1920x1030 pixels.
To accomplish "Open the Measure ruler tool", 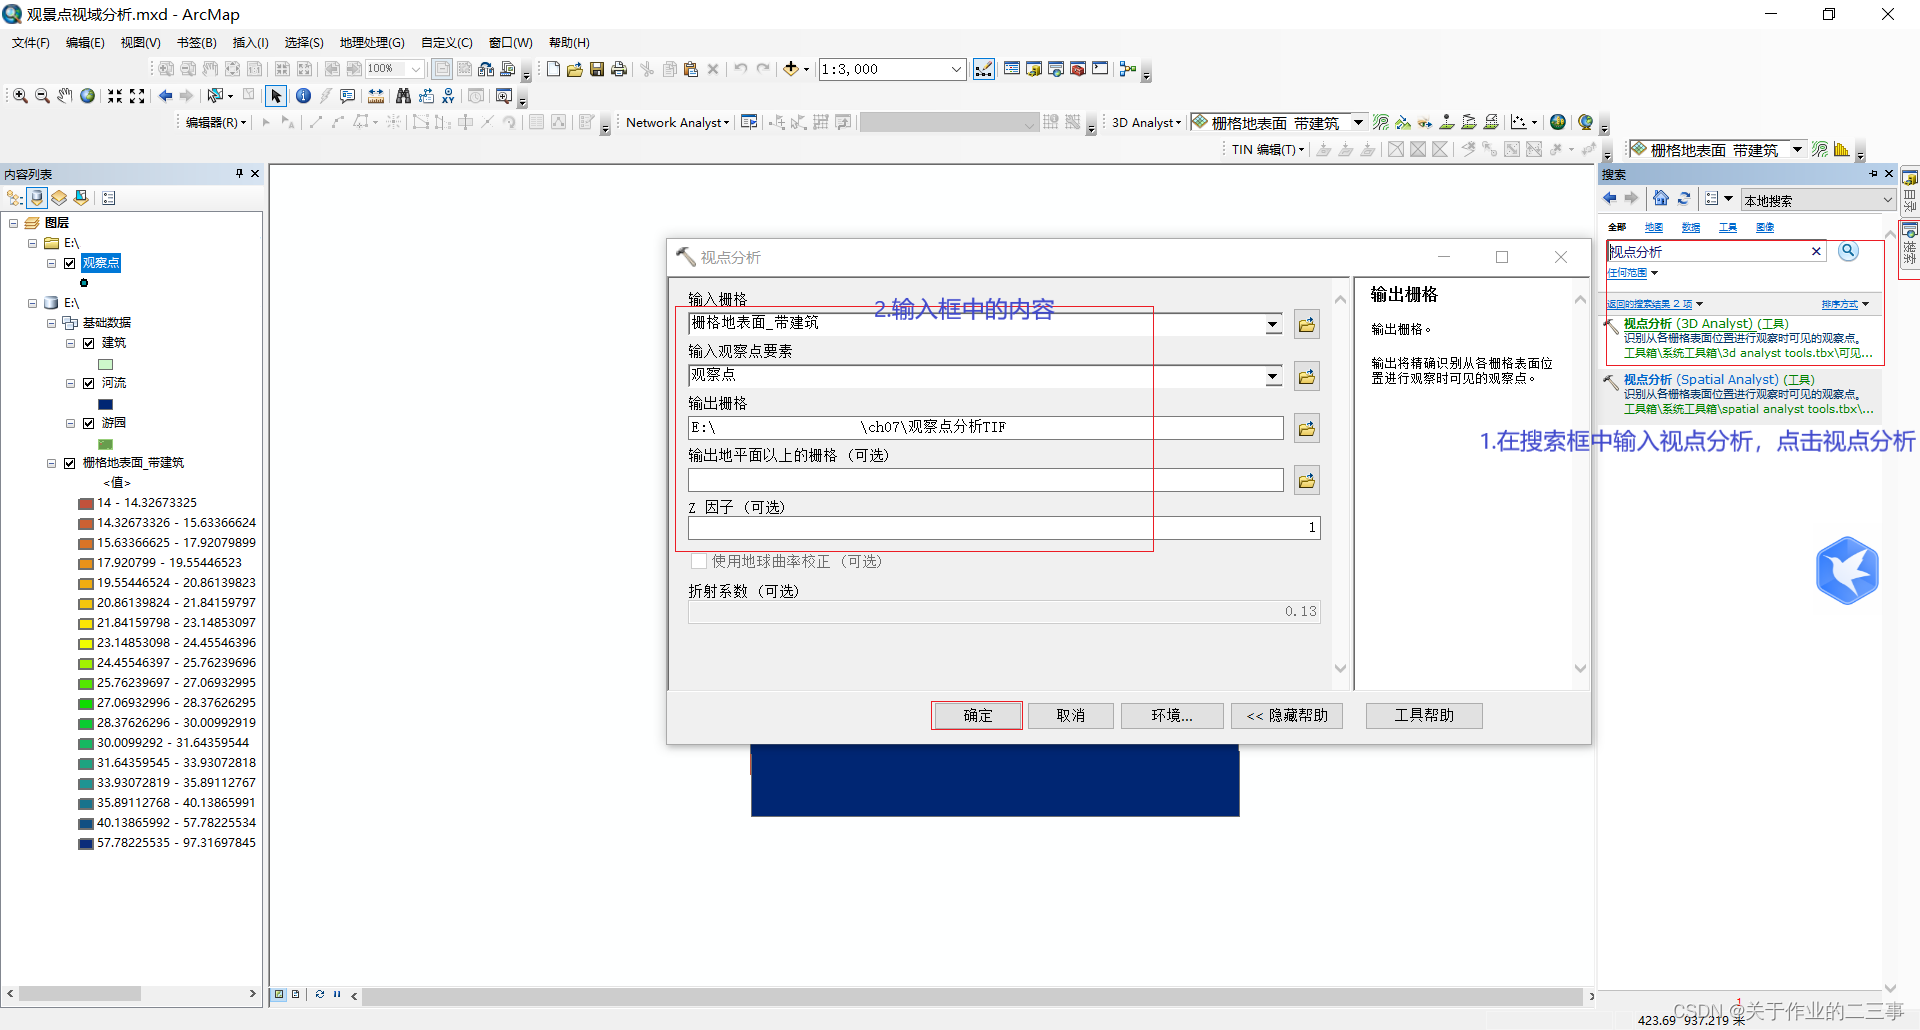I will tap(376, 96).
